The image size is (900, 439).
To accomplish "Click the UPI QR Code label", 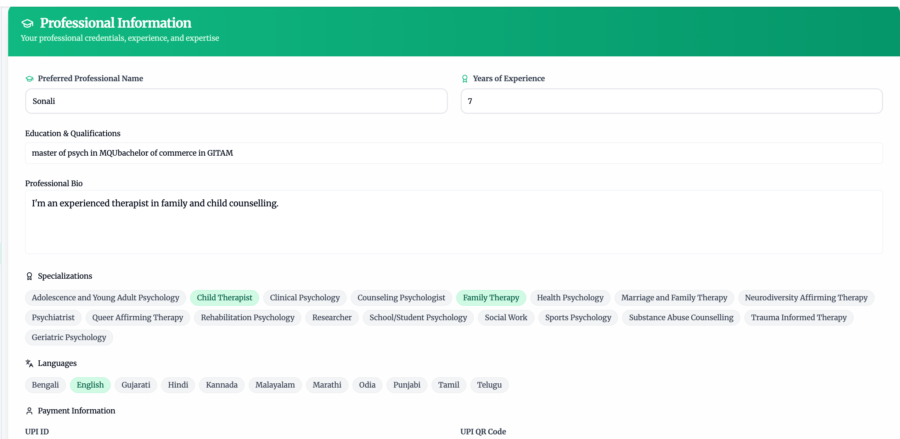I will 483,432.
